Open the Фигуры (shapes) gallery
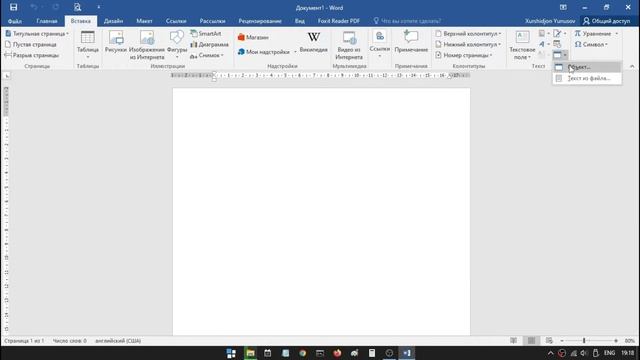640x360 pixels. (x=177, y=44)
